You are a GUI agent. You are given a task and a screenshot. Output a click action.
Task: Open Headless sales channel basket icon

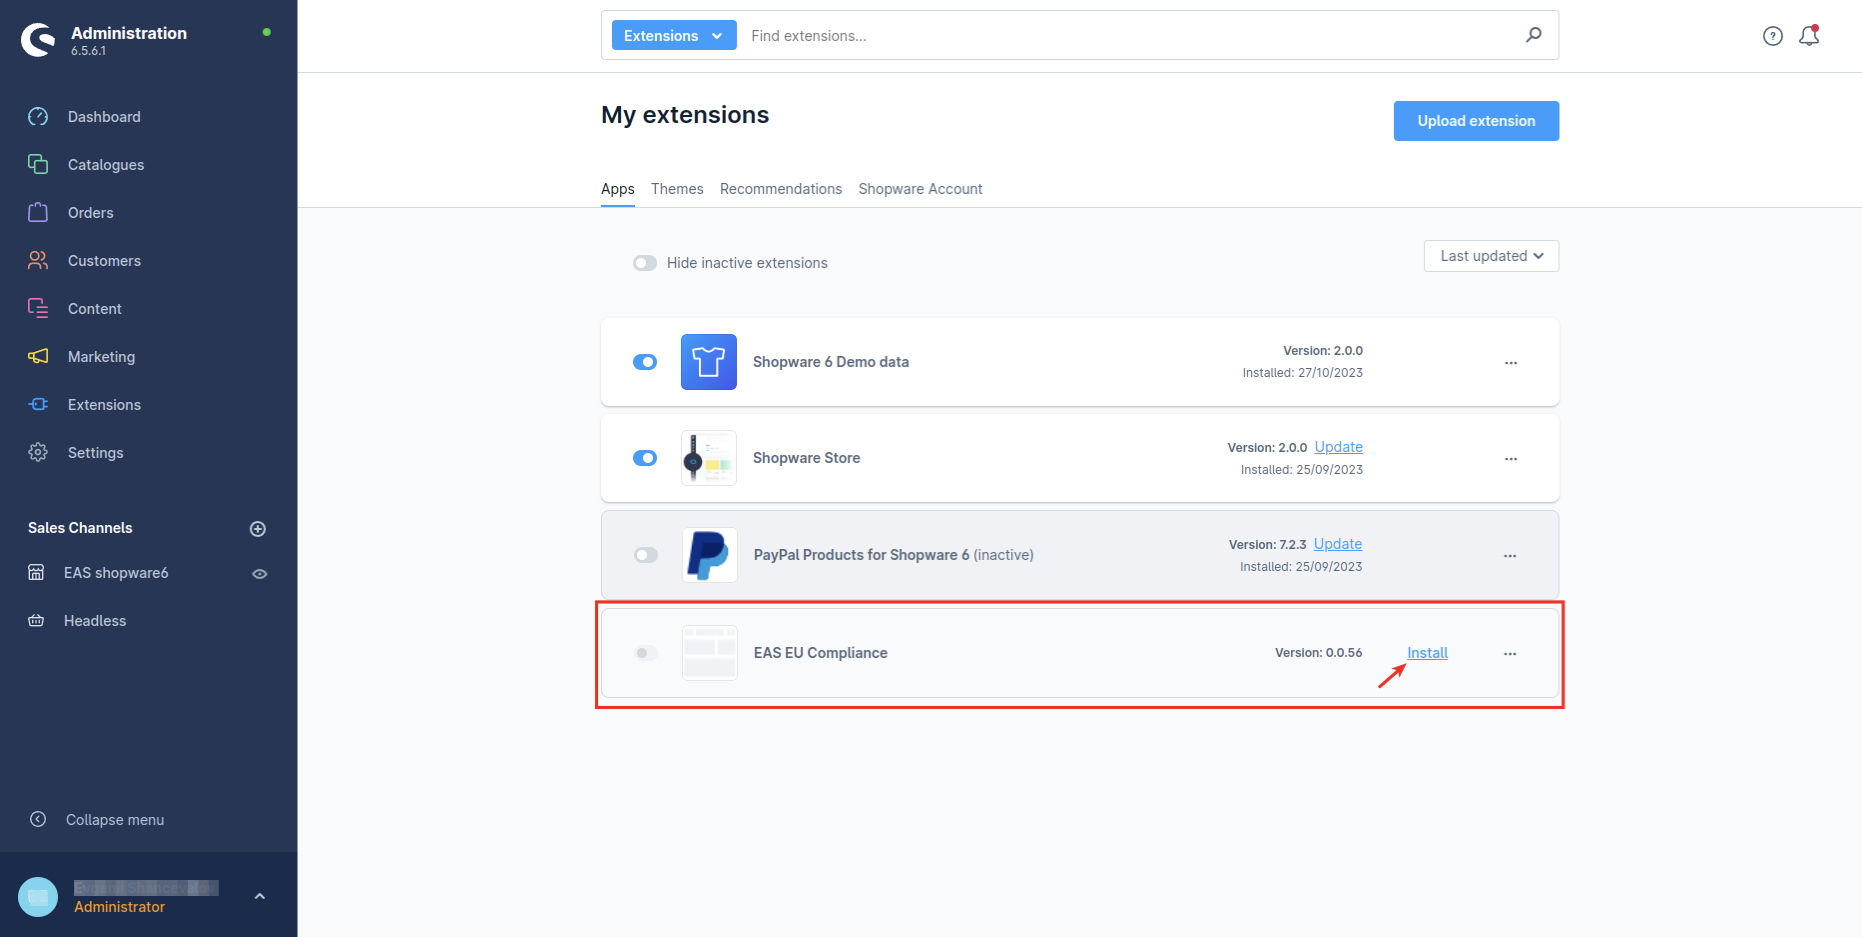tap(36, 621)
